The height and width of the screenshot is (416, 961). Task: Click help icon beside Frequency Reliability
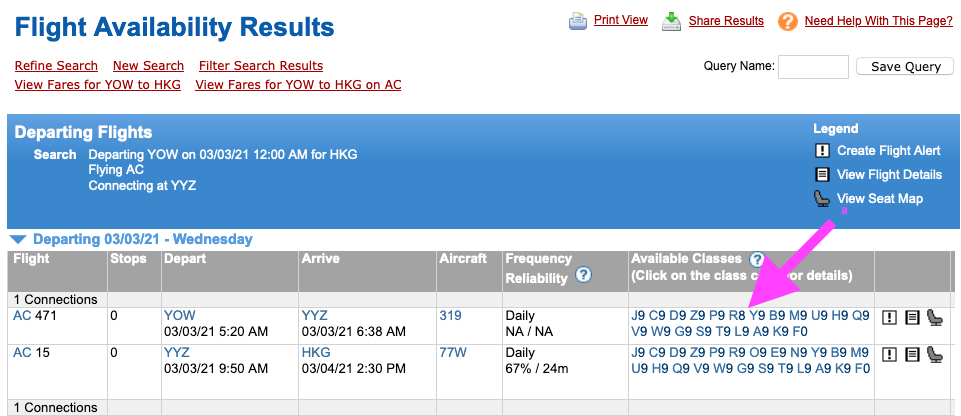pyautogui.click(x=583, y=275)
